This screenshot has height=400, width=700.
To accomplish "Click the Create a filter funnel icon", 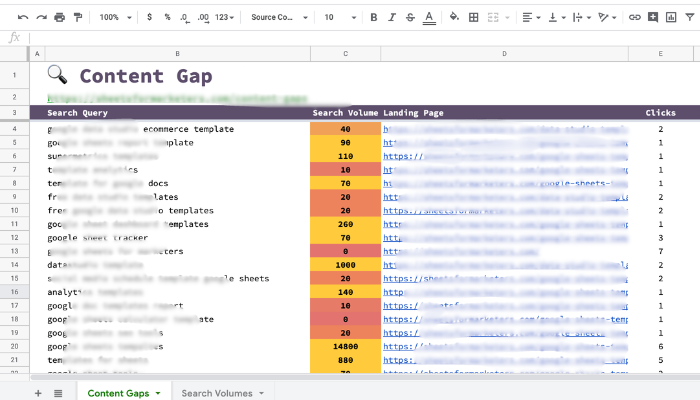I will (690, 17).
